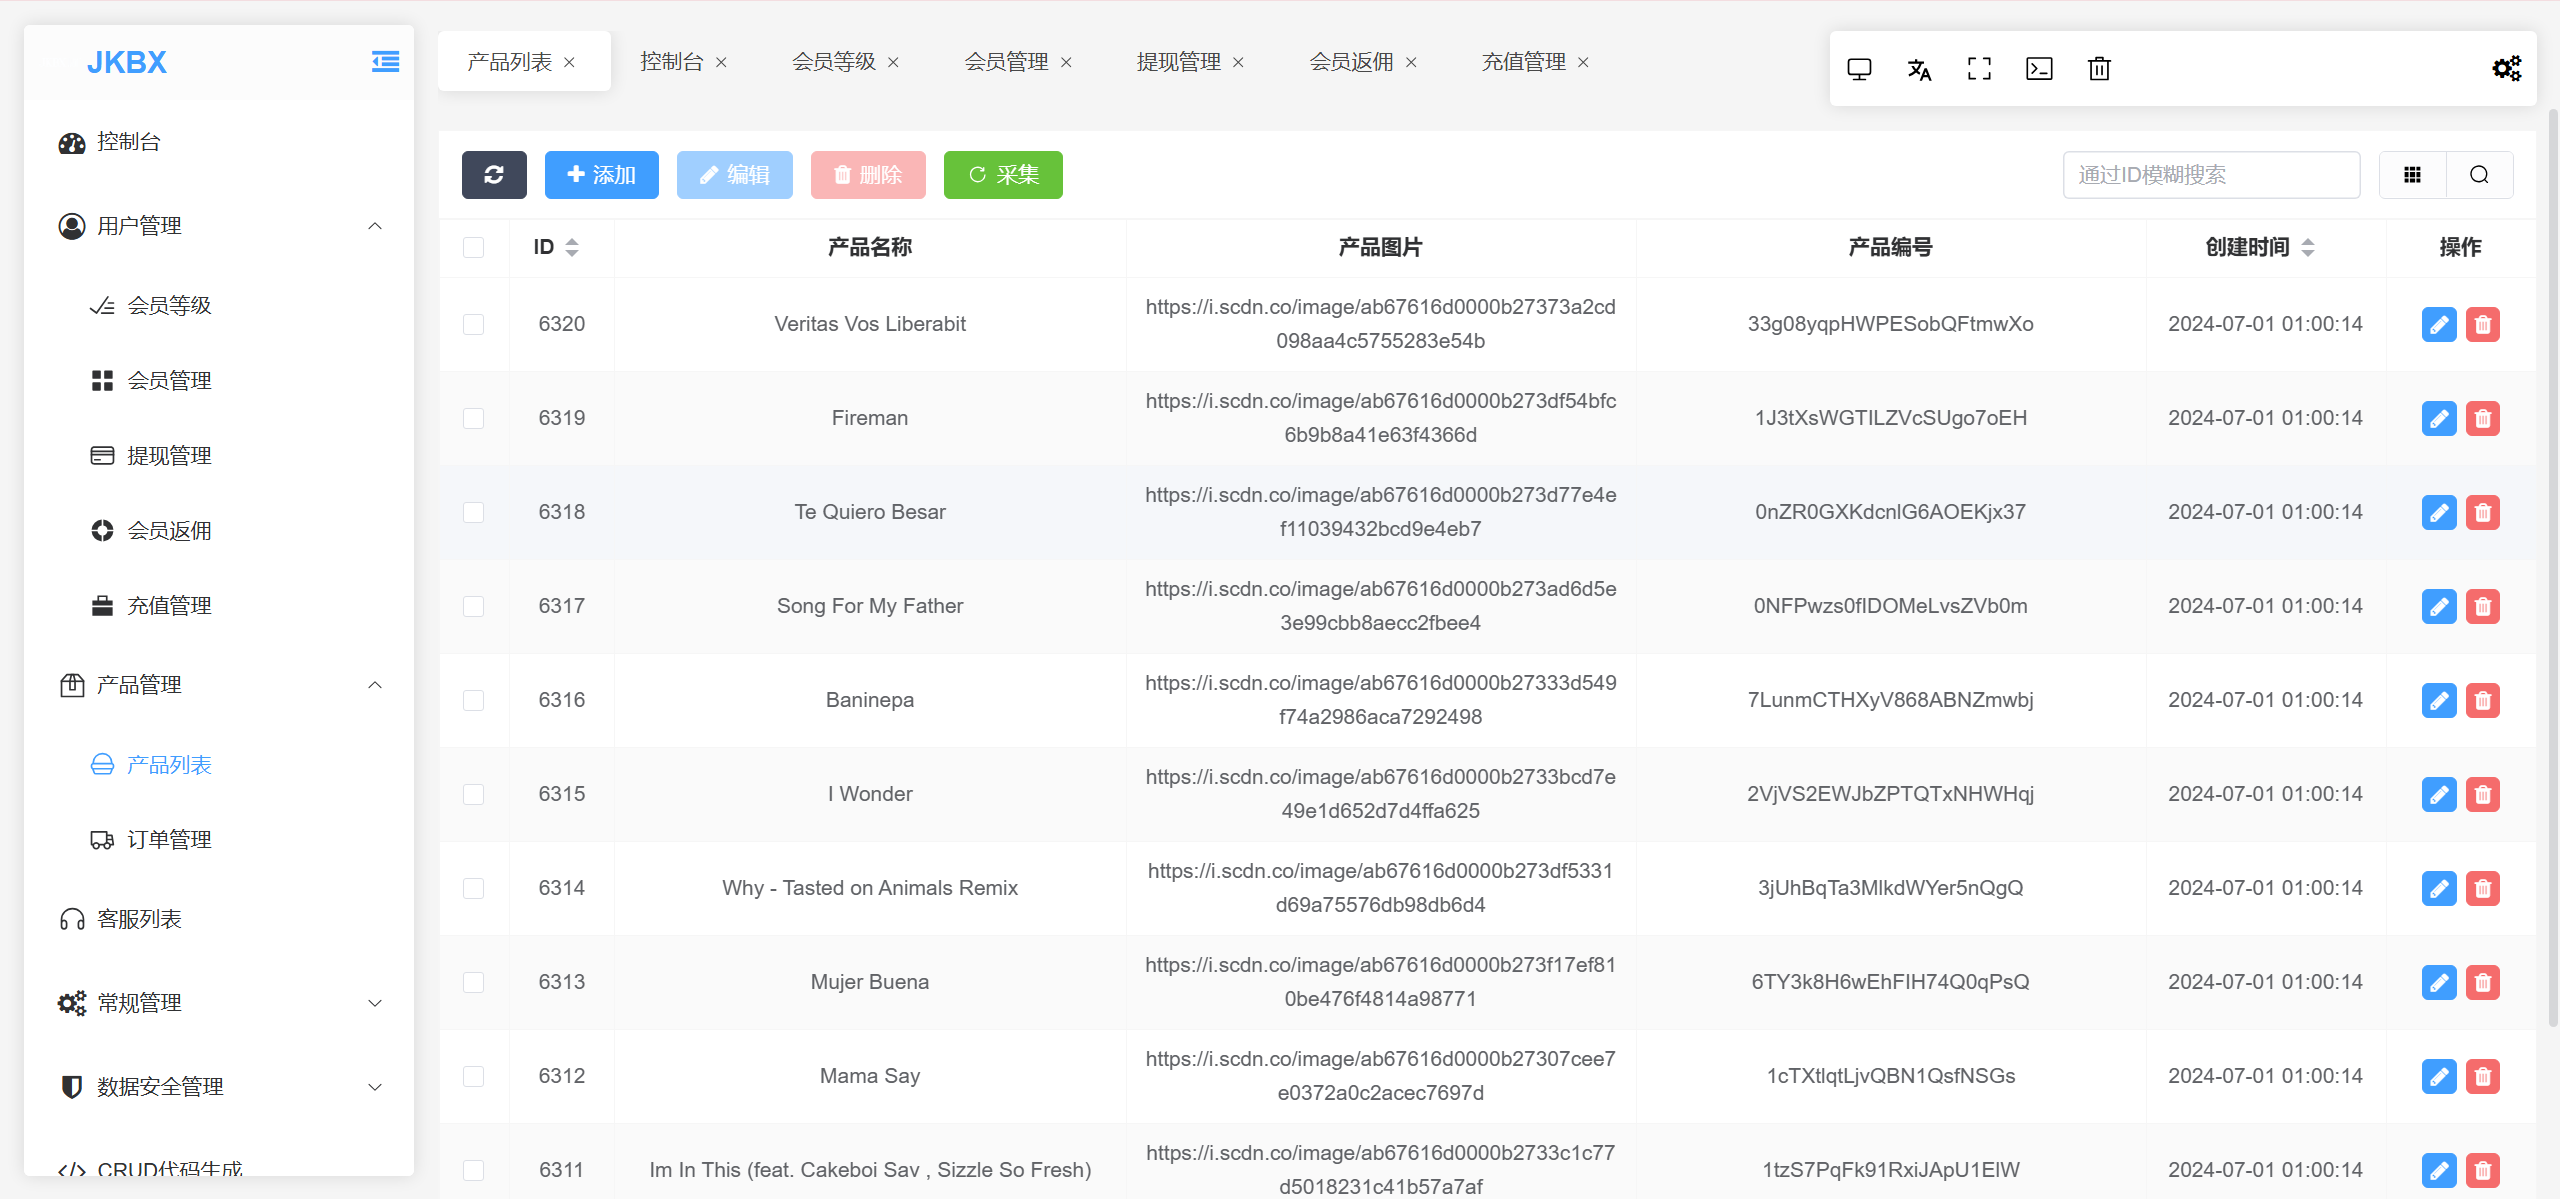The width and height of the screenshot is (2560, 1199).
Task: Check the box for row 6320
Action: click(x=474, y=324)
